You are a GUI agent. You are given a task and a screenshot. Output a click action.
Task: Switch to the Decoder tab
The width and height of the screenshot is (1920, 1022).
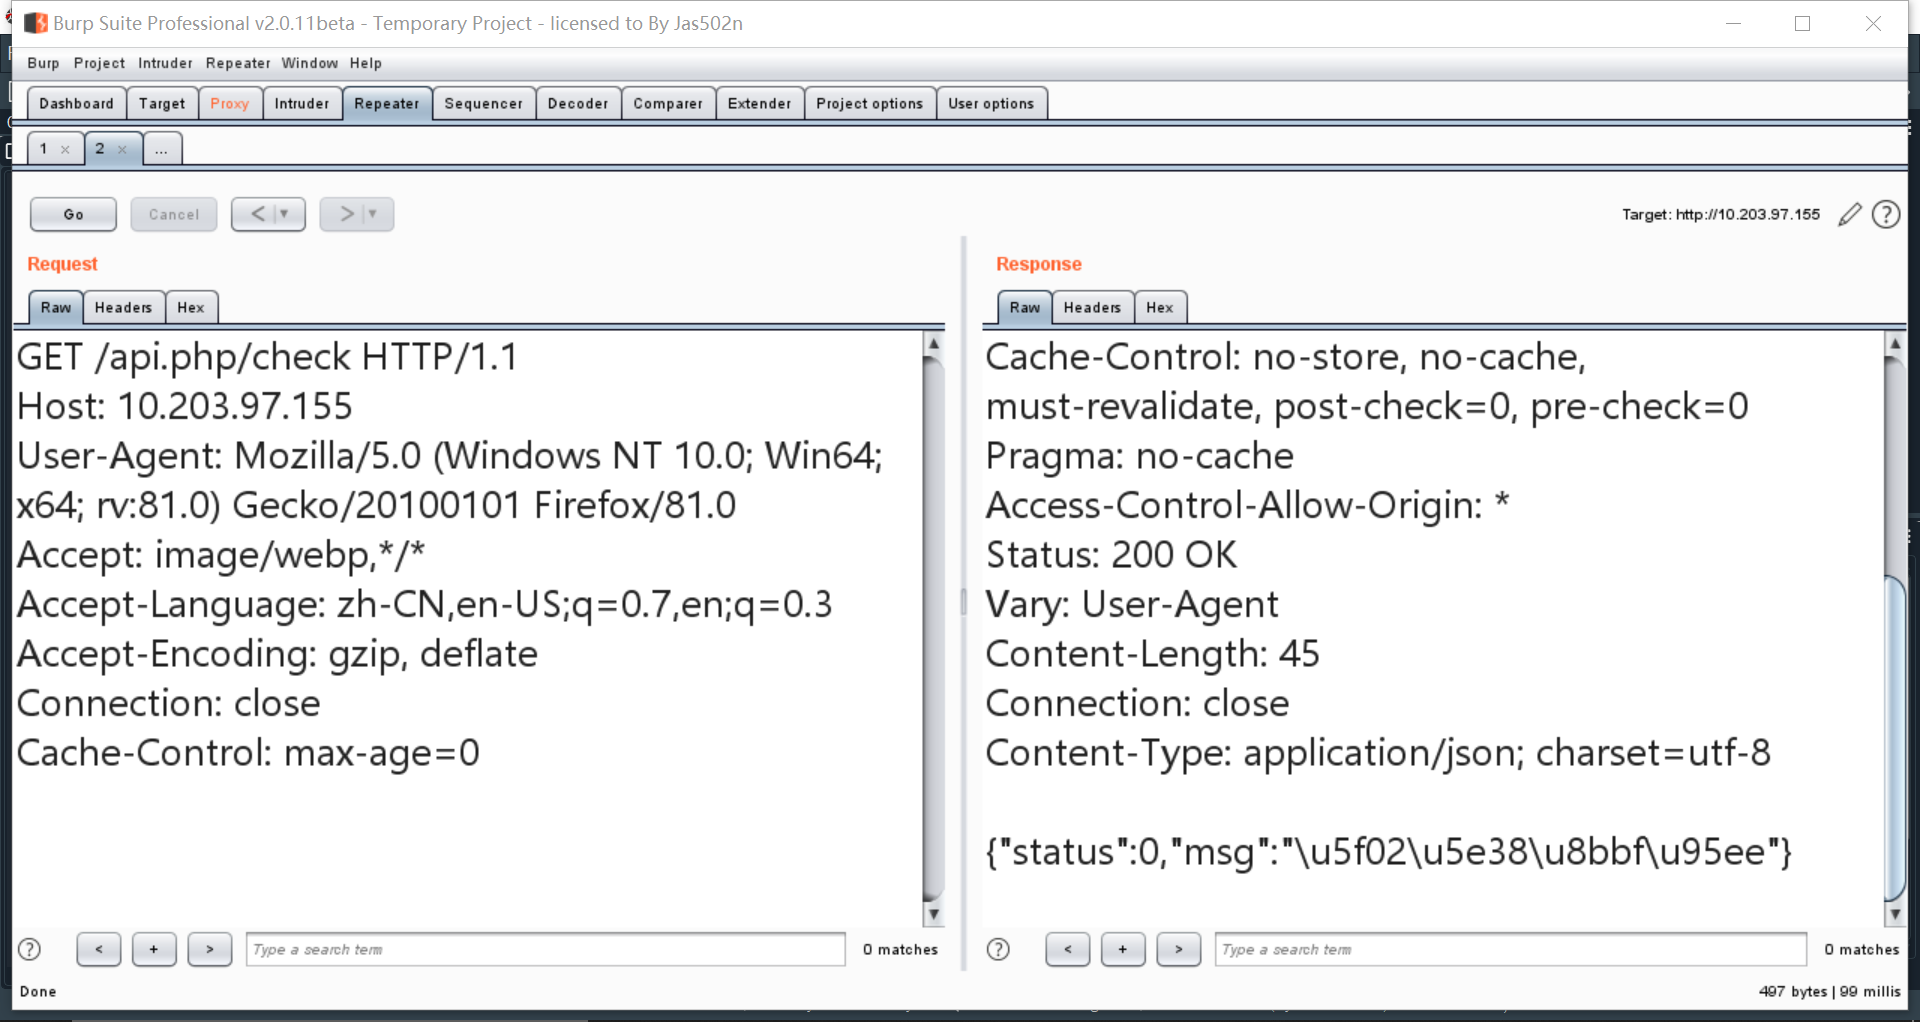click(578, 104)
